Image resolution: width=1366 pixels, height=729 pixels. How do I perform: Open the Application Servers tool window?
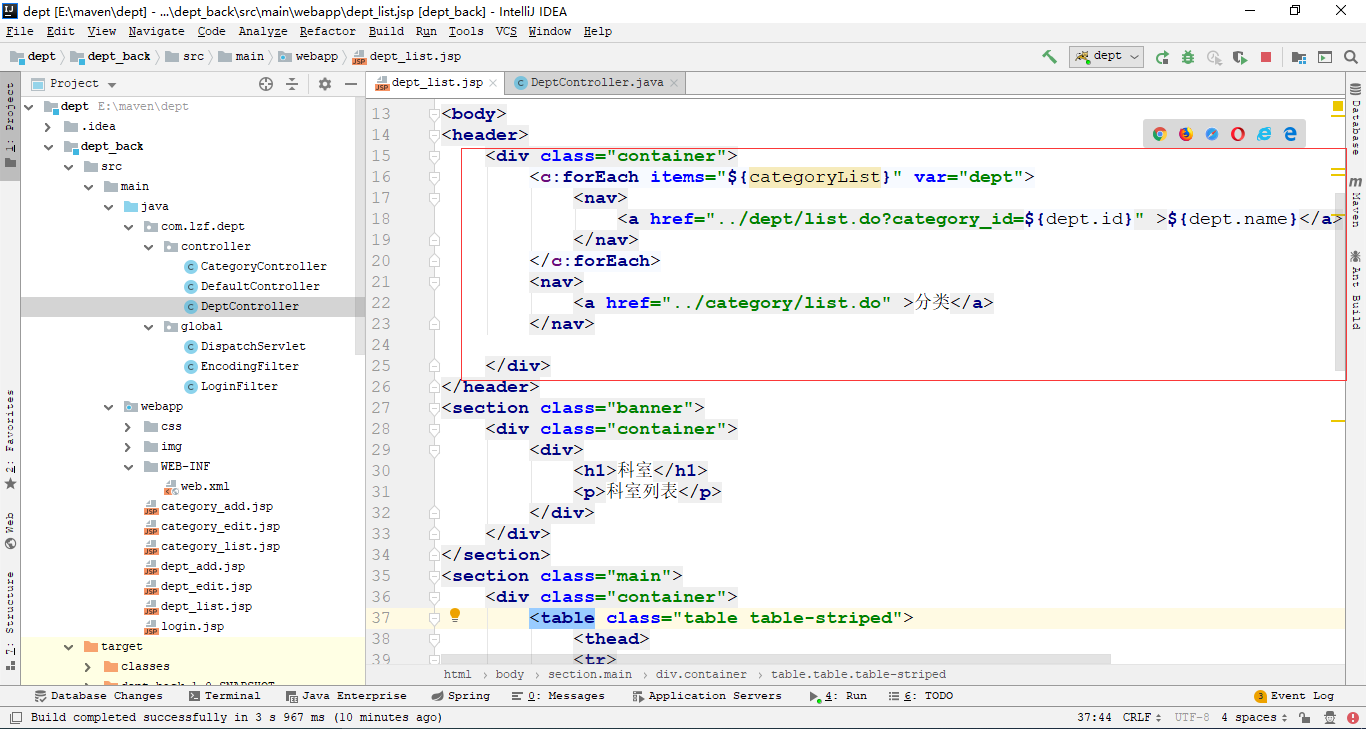click(x=706, y=696)
